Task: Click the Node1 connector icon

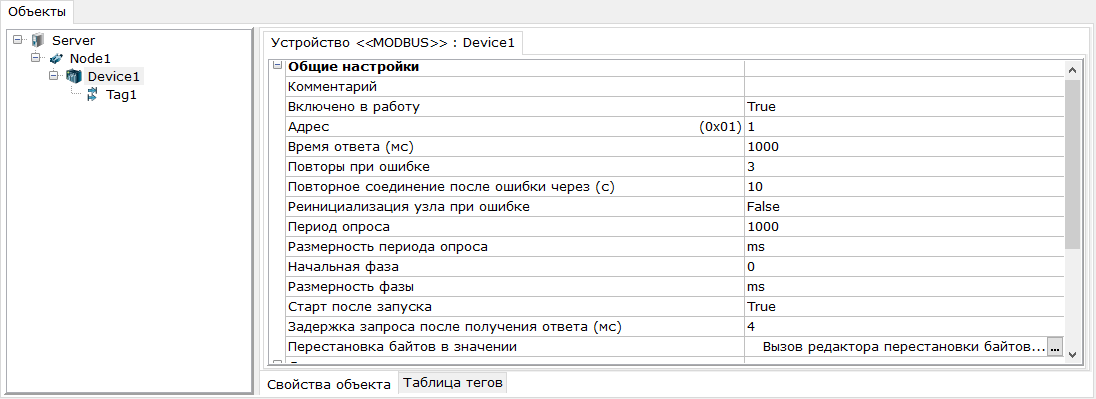Action: pyautogui.click(x=56, y=59)
